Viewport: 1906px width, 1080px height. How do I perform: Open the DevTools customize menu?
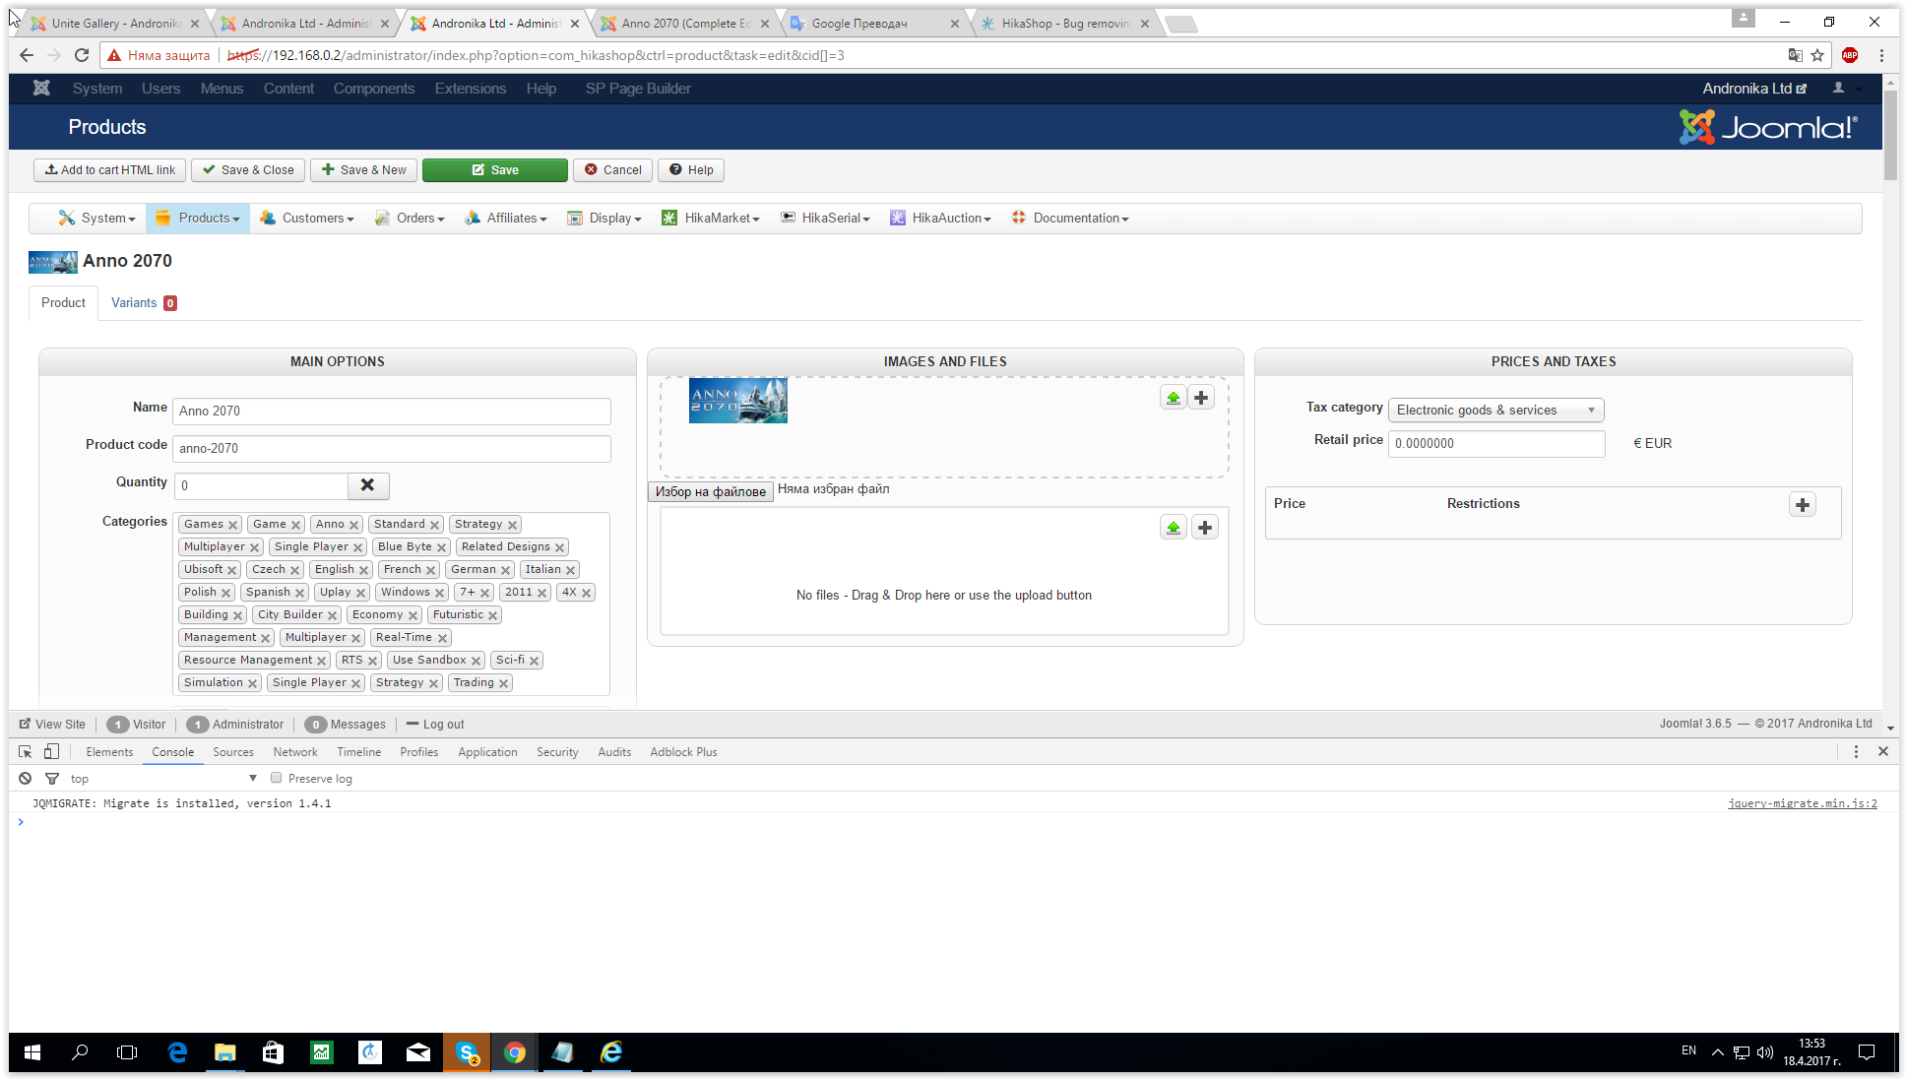(1856, 751)
